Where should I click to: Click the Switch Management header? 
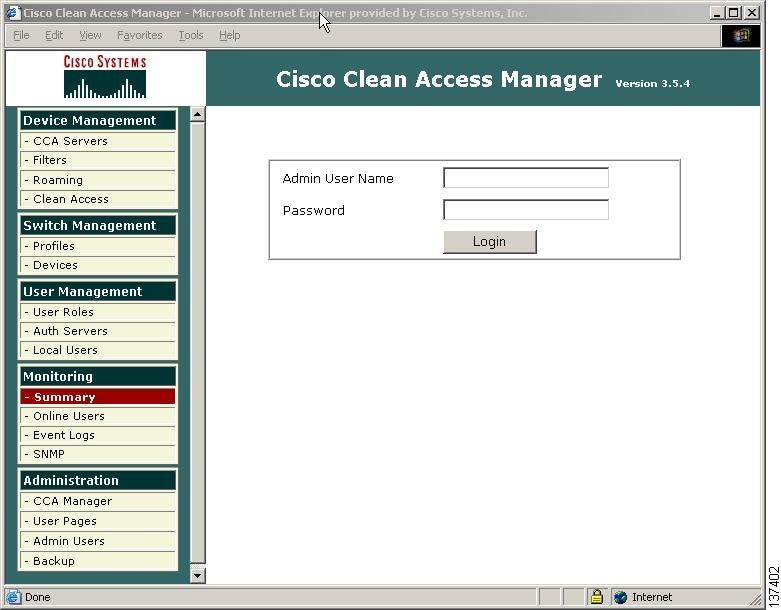pos(98,226)
